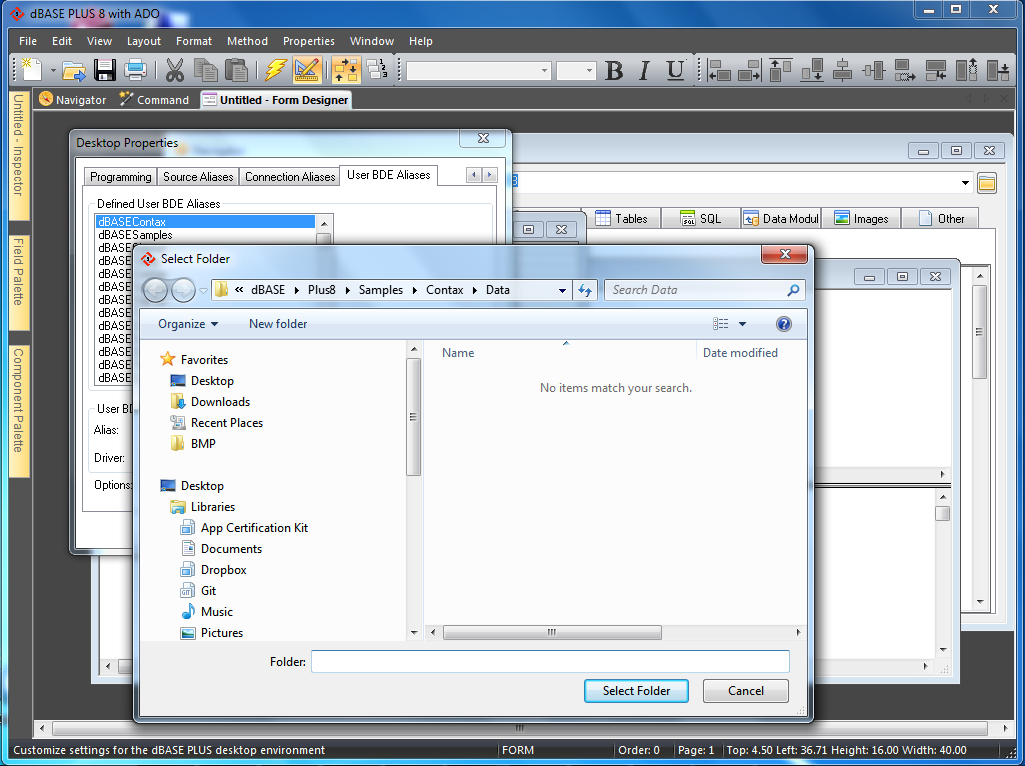Sort by the Date modified column header
Viewport: 1025px width, 766px height.
[740, 353]
